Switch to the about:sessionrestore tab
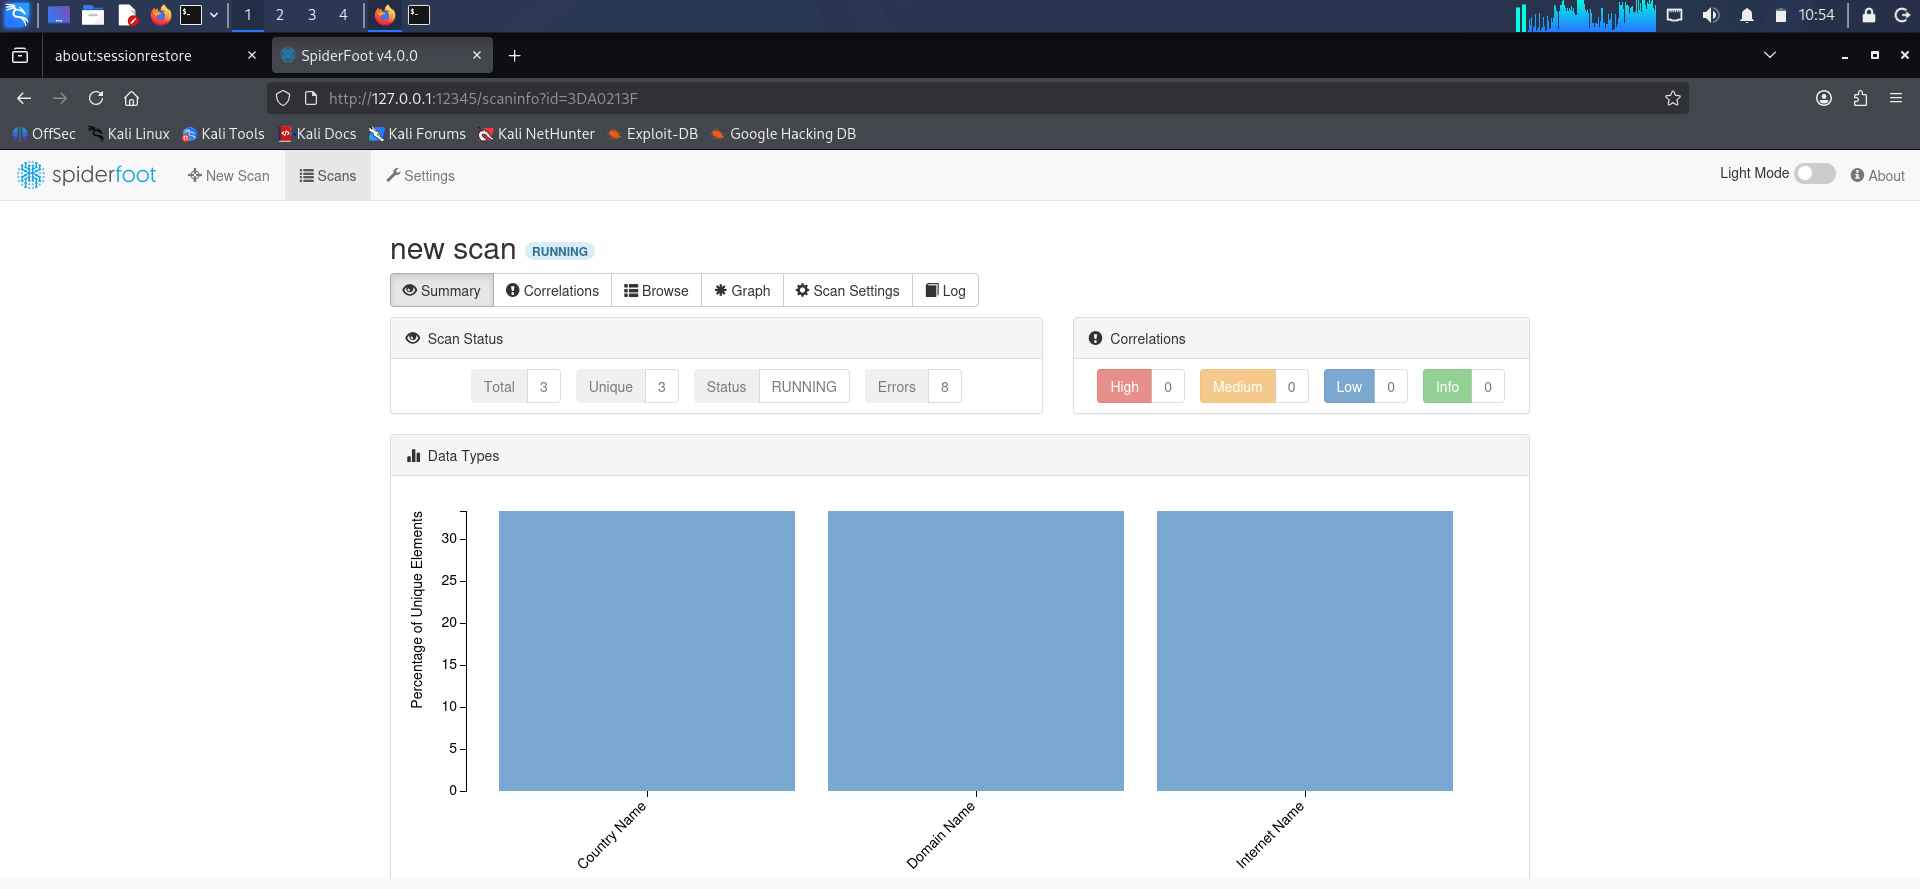1920x889 pixels. pos(155,56)
